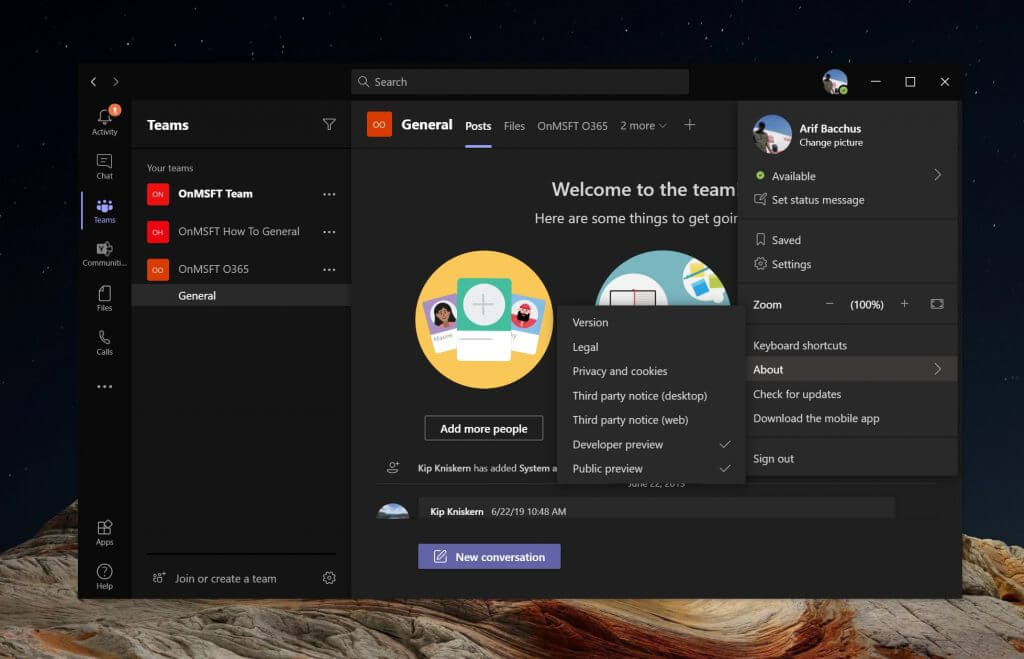Switch to the Posts tab
The width and height of the screenshot is (1024, 659).
(x=478, y=126)
